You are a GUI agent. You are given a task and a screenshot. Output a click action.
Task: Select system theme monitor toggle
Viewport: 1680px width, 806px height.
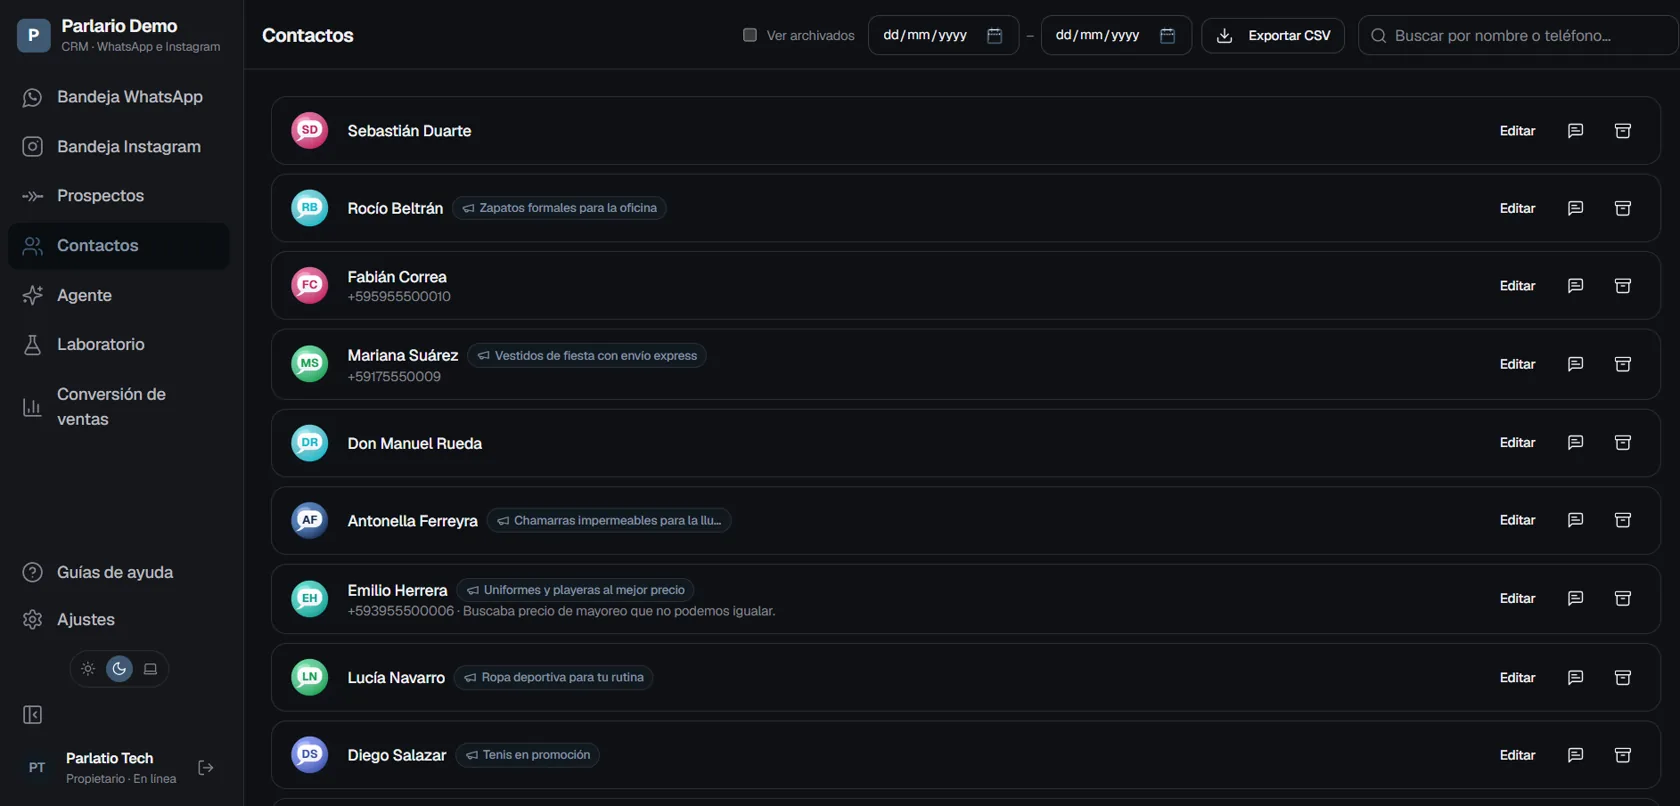click(150, 669)
